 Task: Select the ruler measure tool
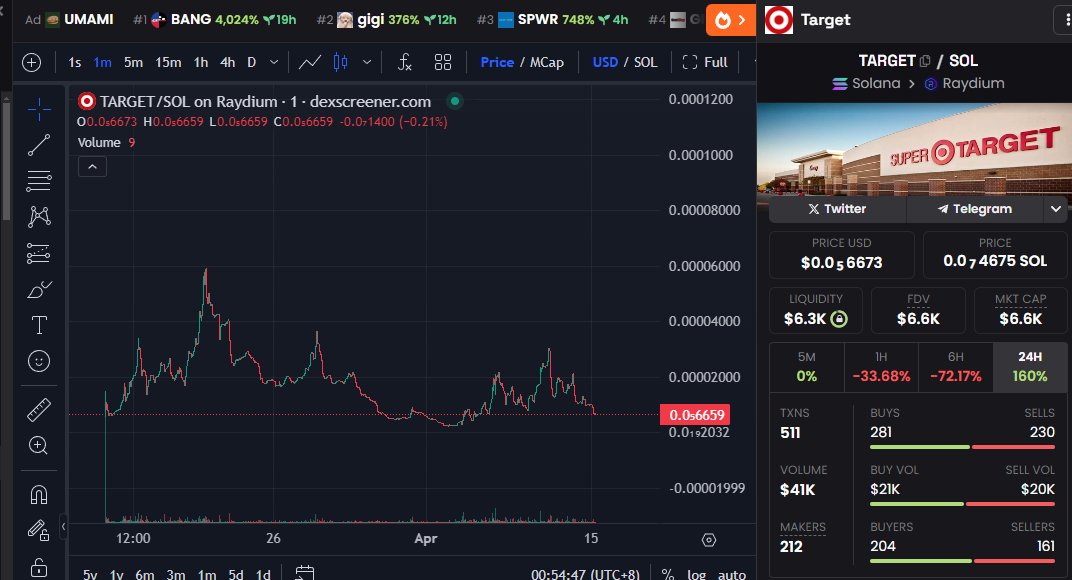(x=39, y=410)
